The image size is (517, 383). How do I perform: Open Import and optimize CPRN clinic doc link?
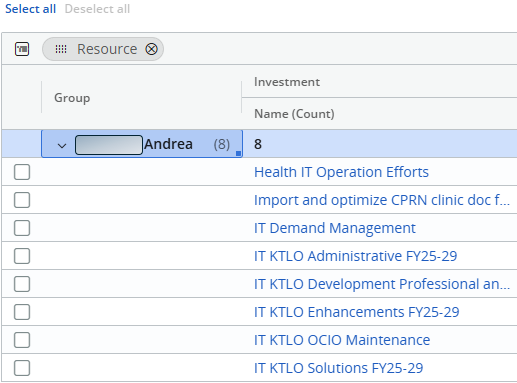click(x=382, y=200)
